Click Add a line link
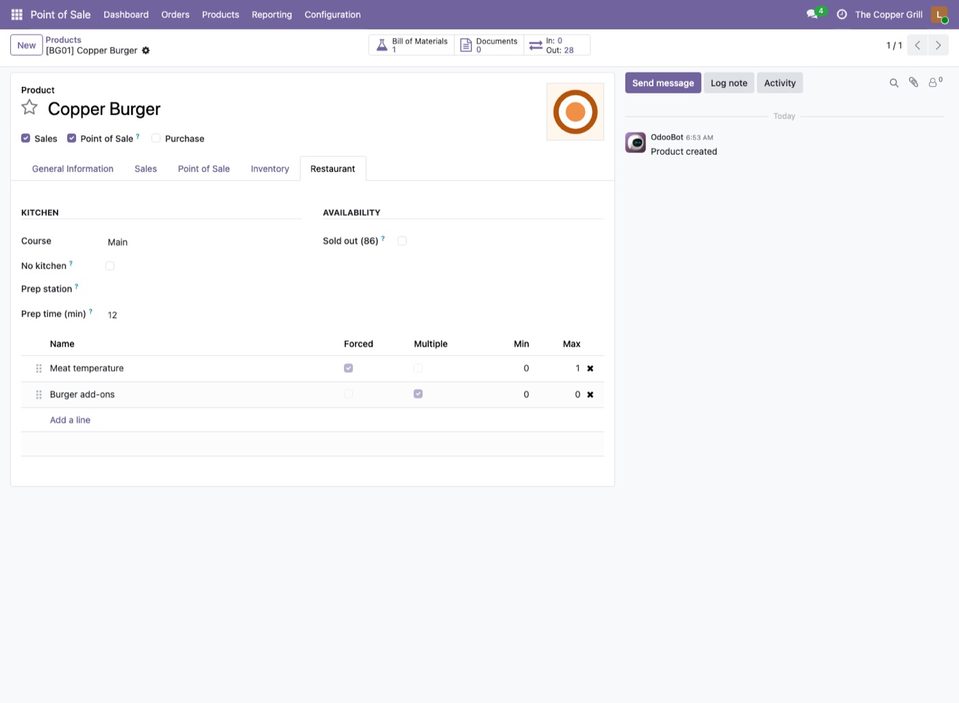This screenshot has height=703, width=959. (70, 420)
